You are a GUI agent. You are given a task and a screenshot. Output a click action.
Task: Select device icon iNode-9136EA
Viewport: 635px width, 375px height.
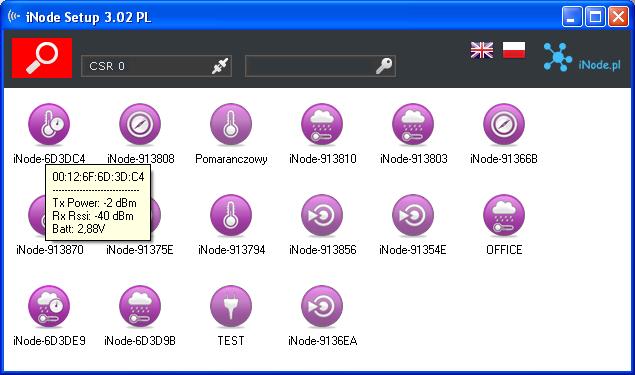point(322,307)
